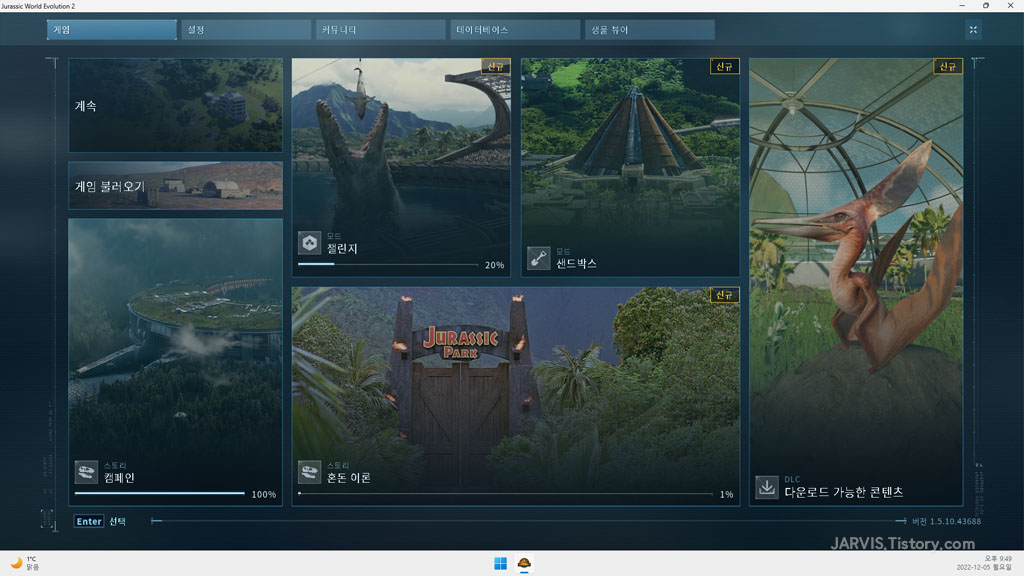Click the collapse arrows icon beside the tabs
This screenshot has height=576, width=1024.
[973, 29]
